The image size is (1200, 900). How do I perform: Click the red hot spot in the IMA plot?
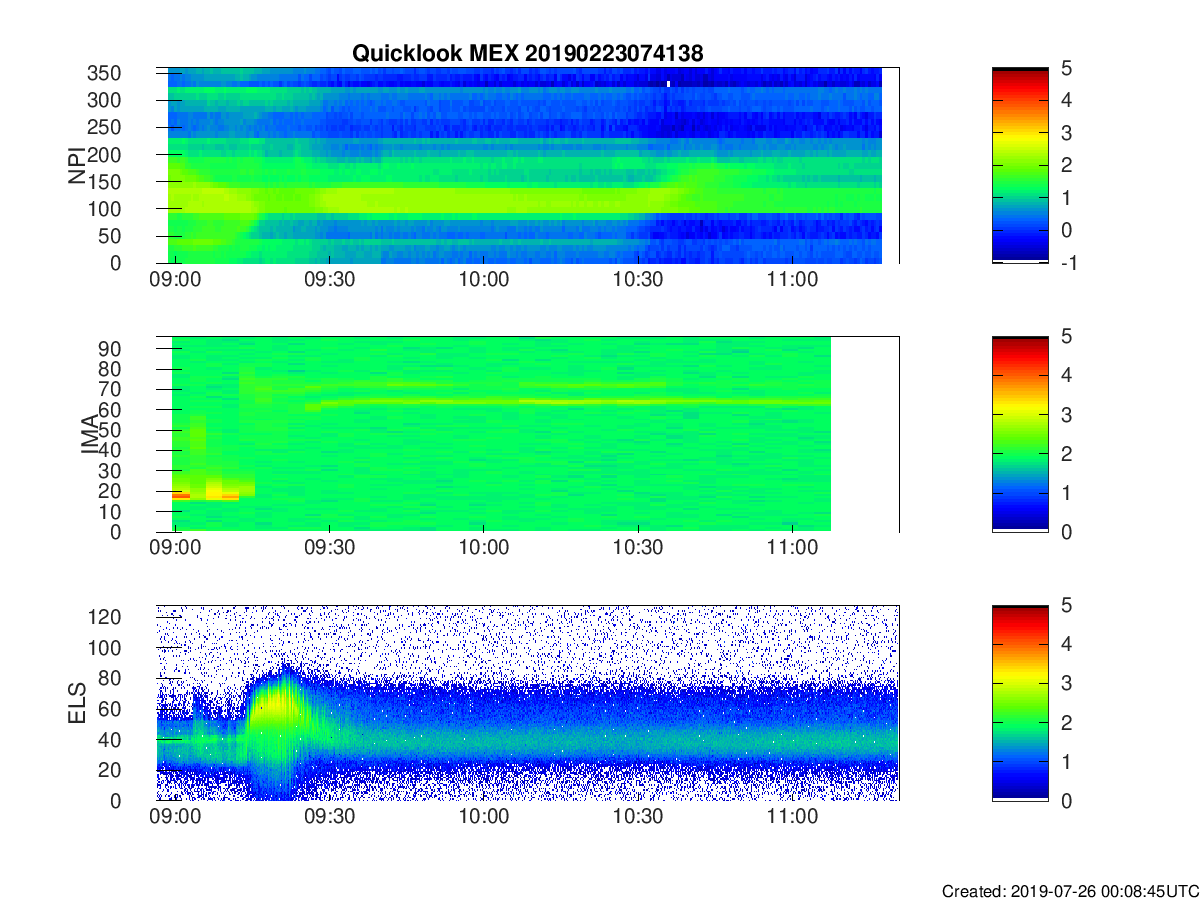pyautogui.click(x=181, y=495)
